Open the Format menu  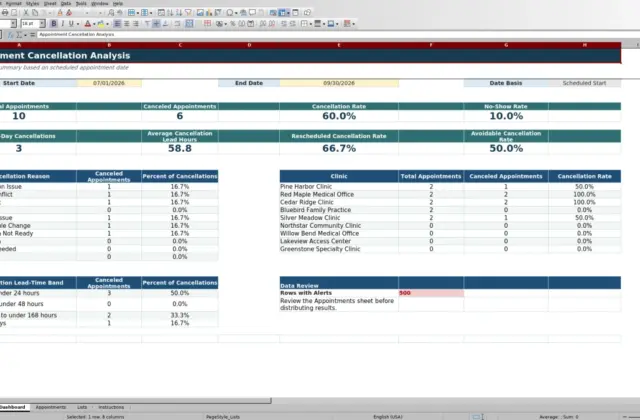13,3
